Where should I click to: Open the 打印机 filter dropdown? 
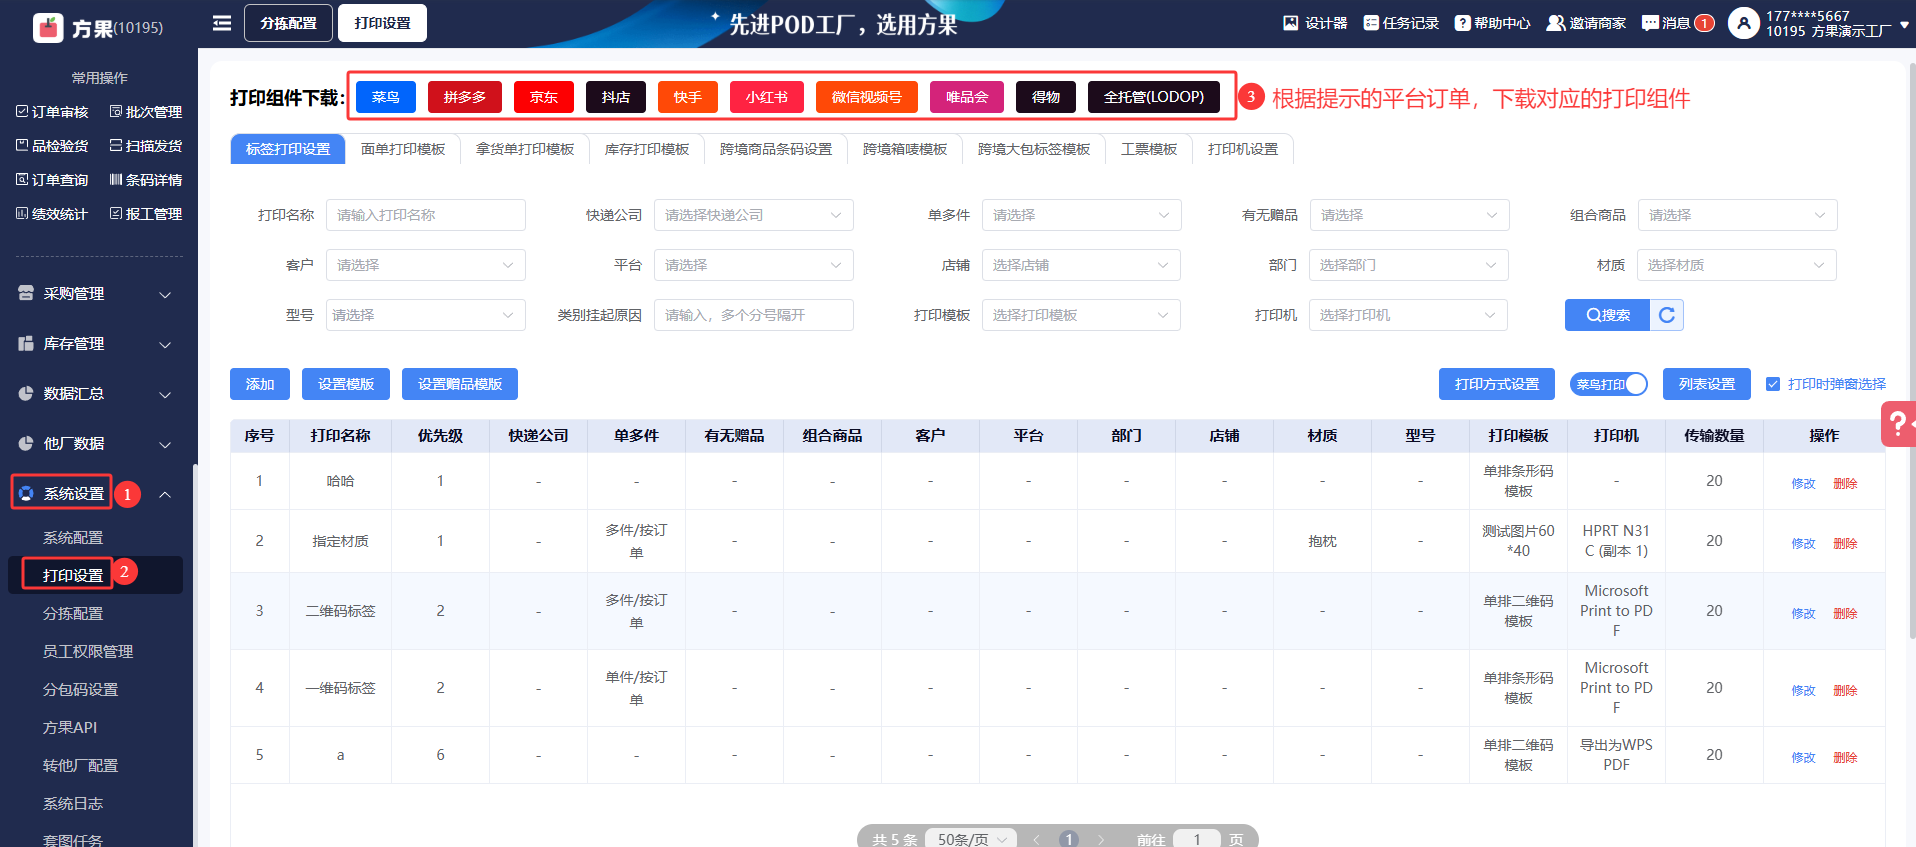click(1407, 315)
